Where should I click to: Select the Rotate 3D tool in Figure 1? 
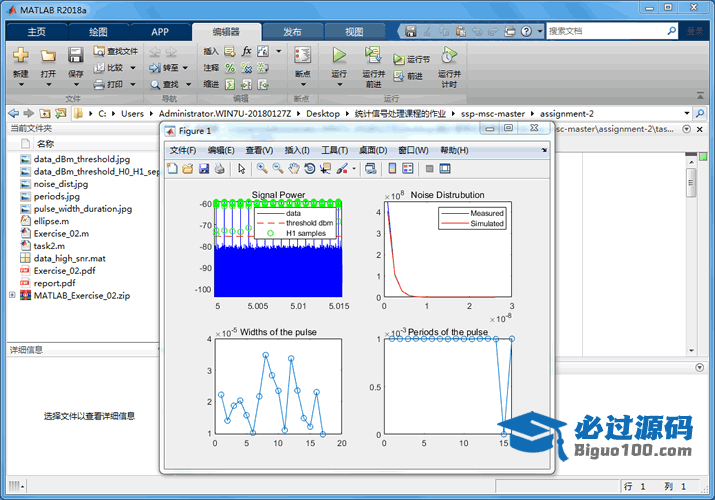(310, 169)
